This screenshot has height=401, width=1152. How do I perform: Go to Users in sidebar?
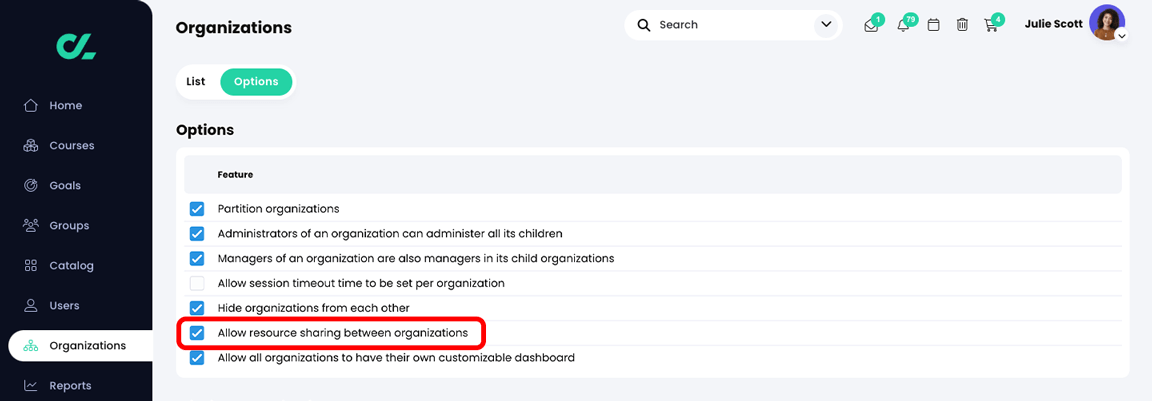[x=65, y=306]
